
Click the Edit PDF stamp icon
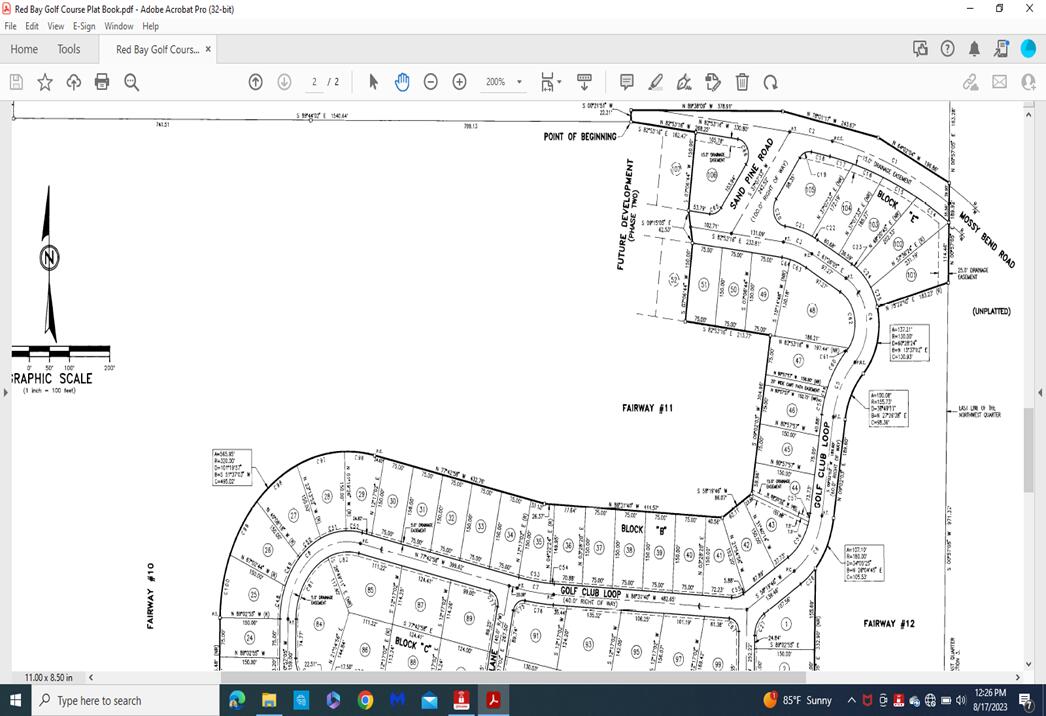pyautogui.click(x=712, y=82)
